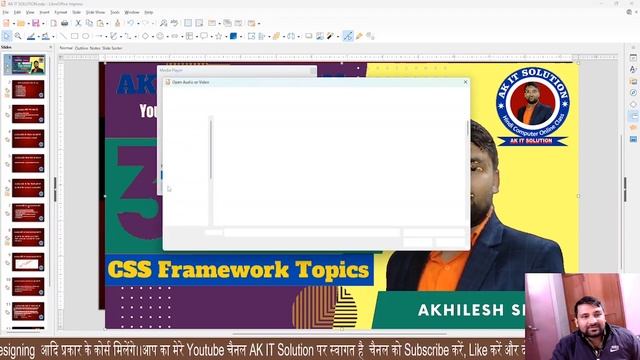Expand the Paste options dropdown arrow
Image resolution: width=640 pixels, height=360 pixels.
point(107,24)
